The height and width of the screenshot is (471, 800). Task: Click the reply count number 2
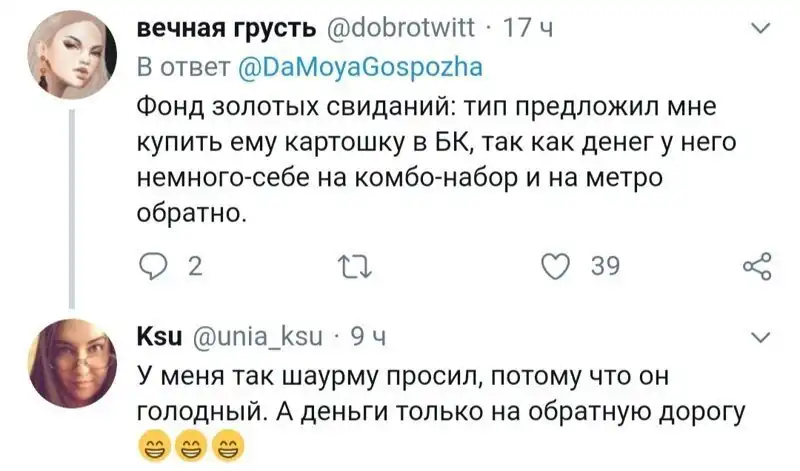click(195, 267)
